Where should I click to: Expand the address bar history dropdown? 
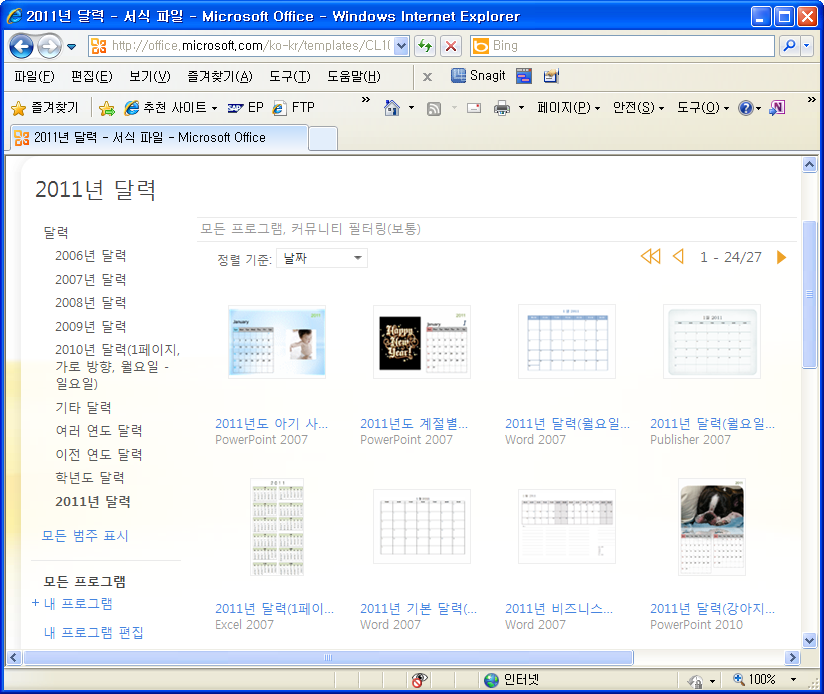point(401,46)
